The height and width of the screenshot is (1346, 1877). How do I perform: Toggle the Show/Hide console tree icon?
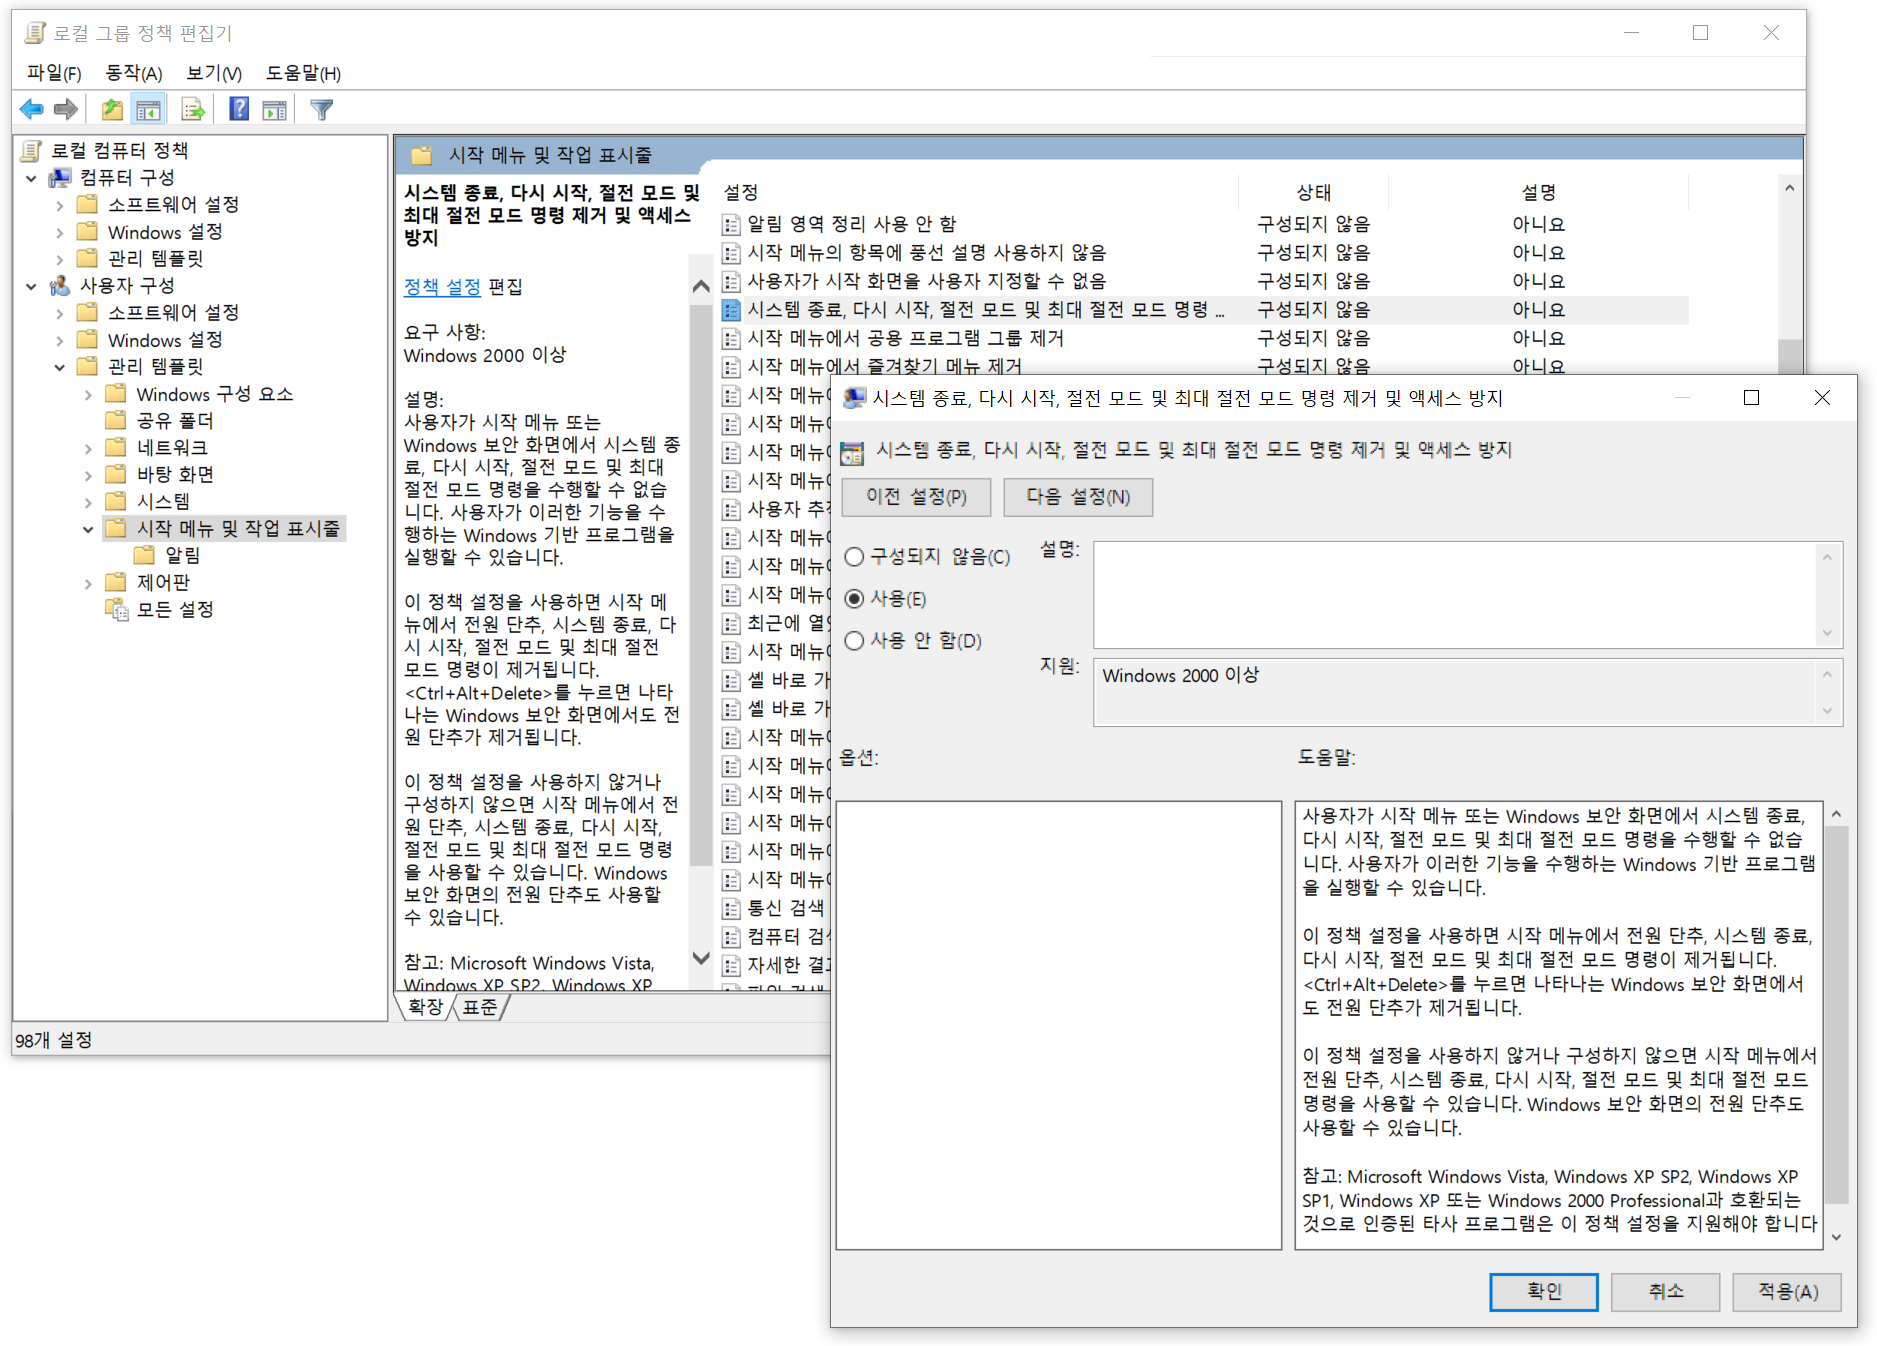148,109
